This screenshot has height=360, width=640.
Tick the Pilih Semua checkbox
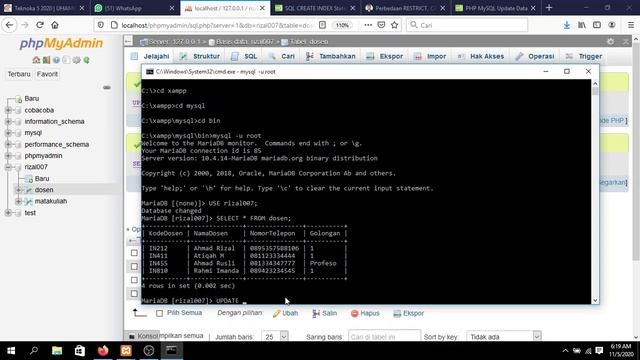coord(160,313)
